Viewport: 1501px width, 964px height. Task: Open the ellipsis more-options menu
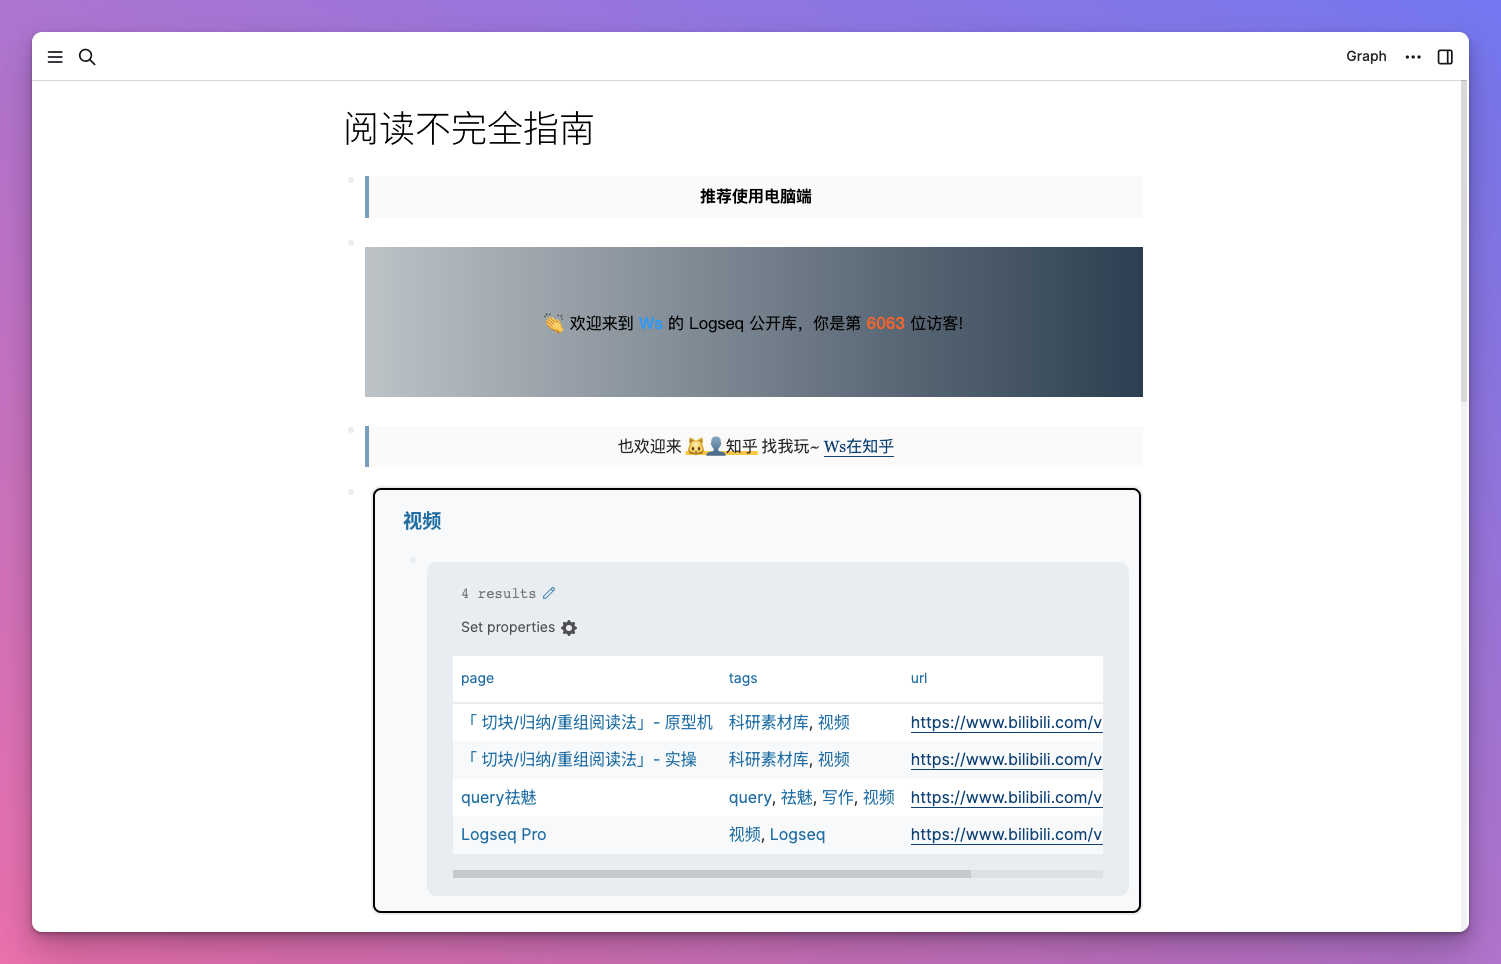click(1413, 57)
